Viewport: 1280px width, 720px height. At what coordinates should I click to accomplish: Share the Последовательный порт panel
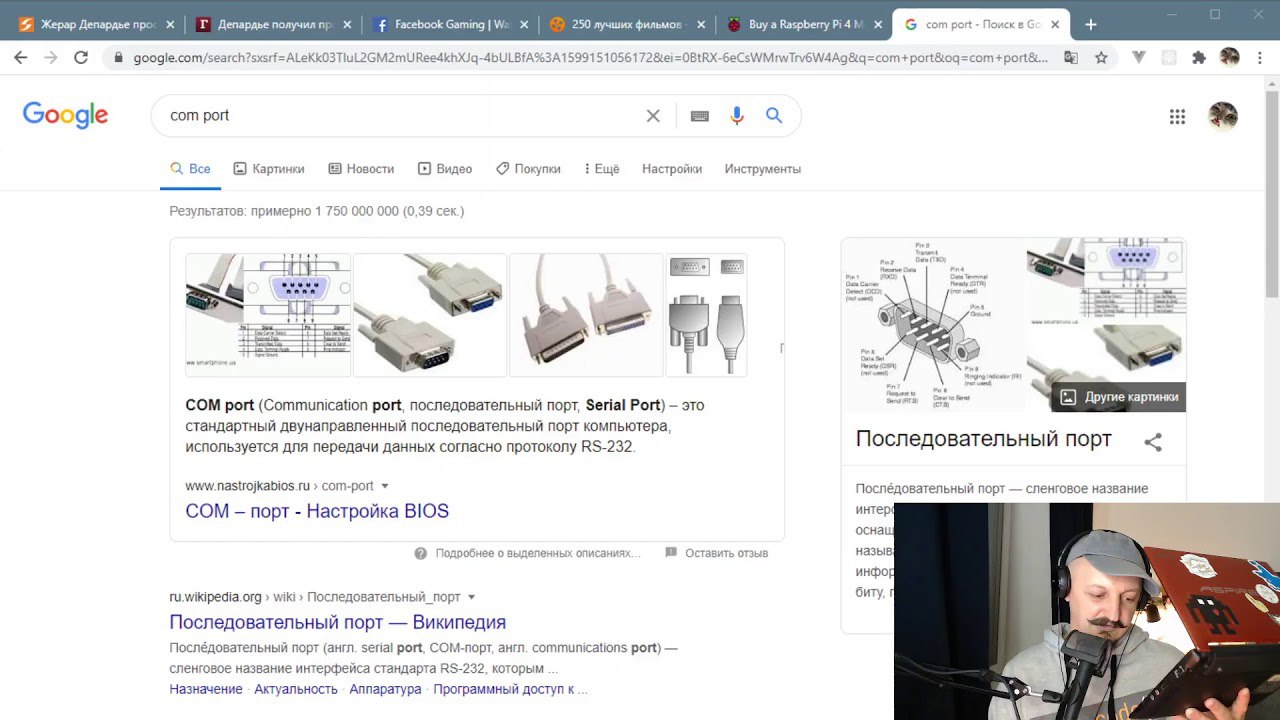[1153, 441]
